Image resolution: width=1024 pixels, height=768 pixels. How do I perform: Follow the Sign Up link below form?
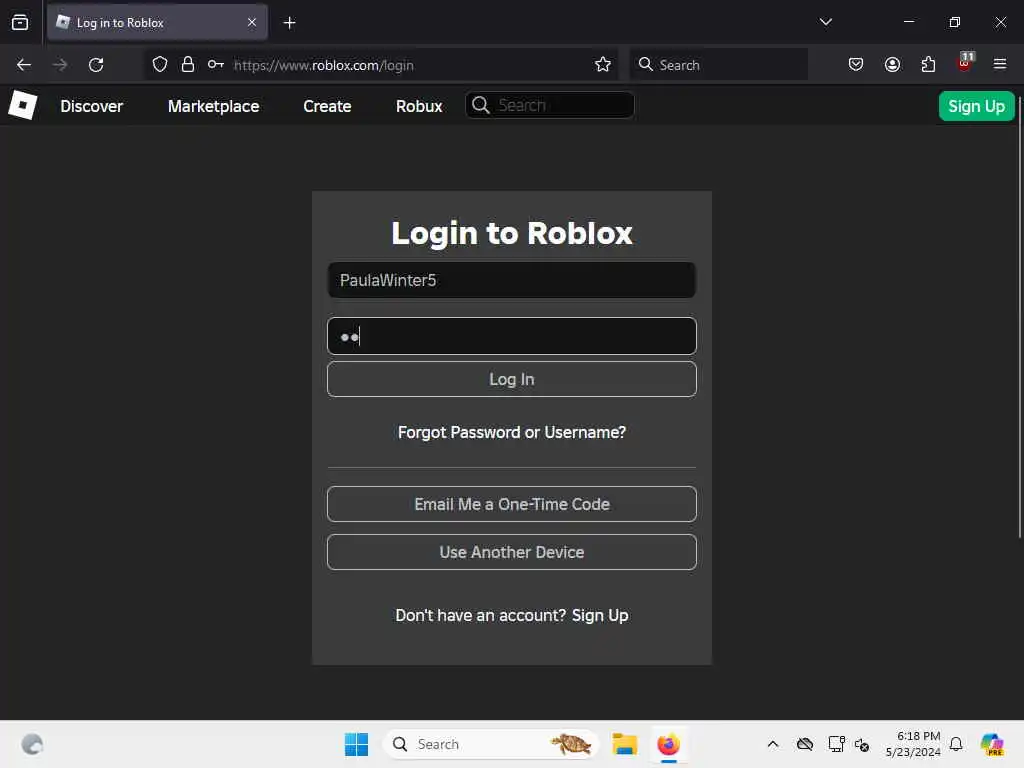pos(600,615)
